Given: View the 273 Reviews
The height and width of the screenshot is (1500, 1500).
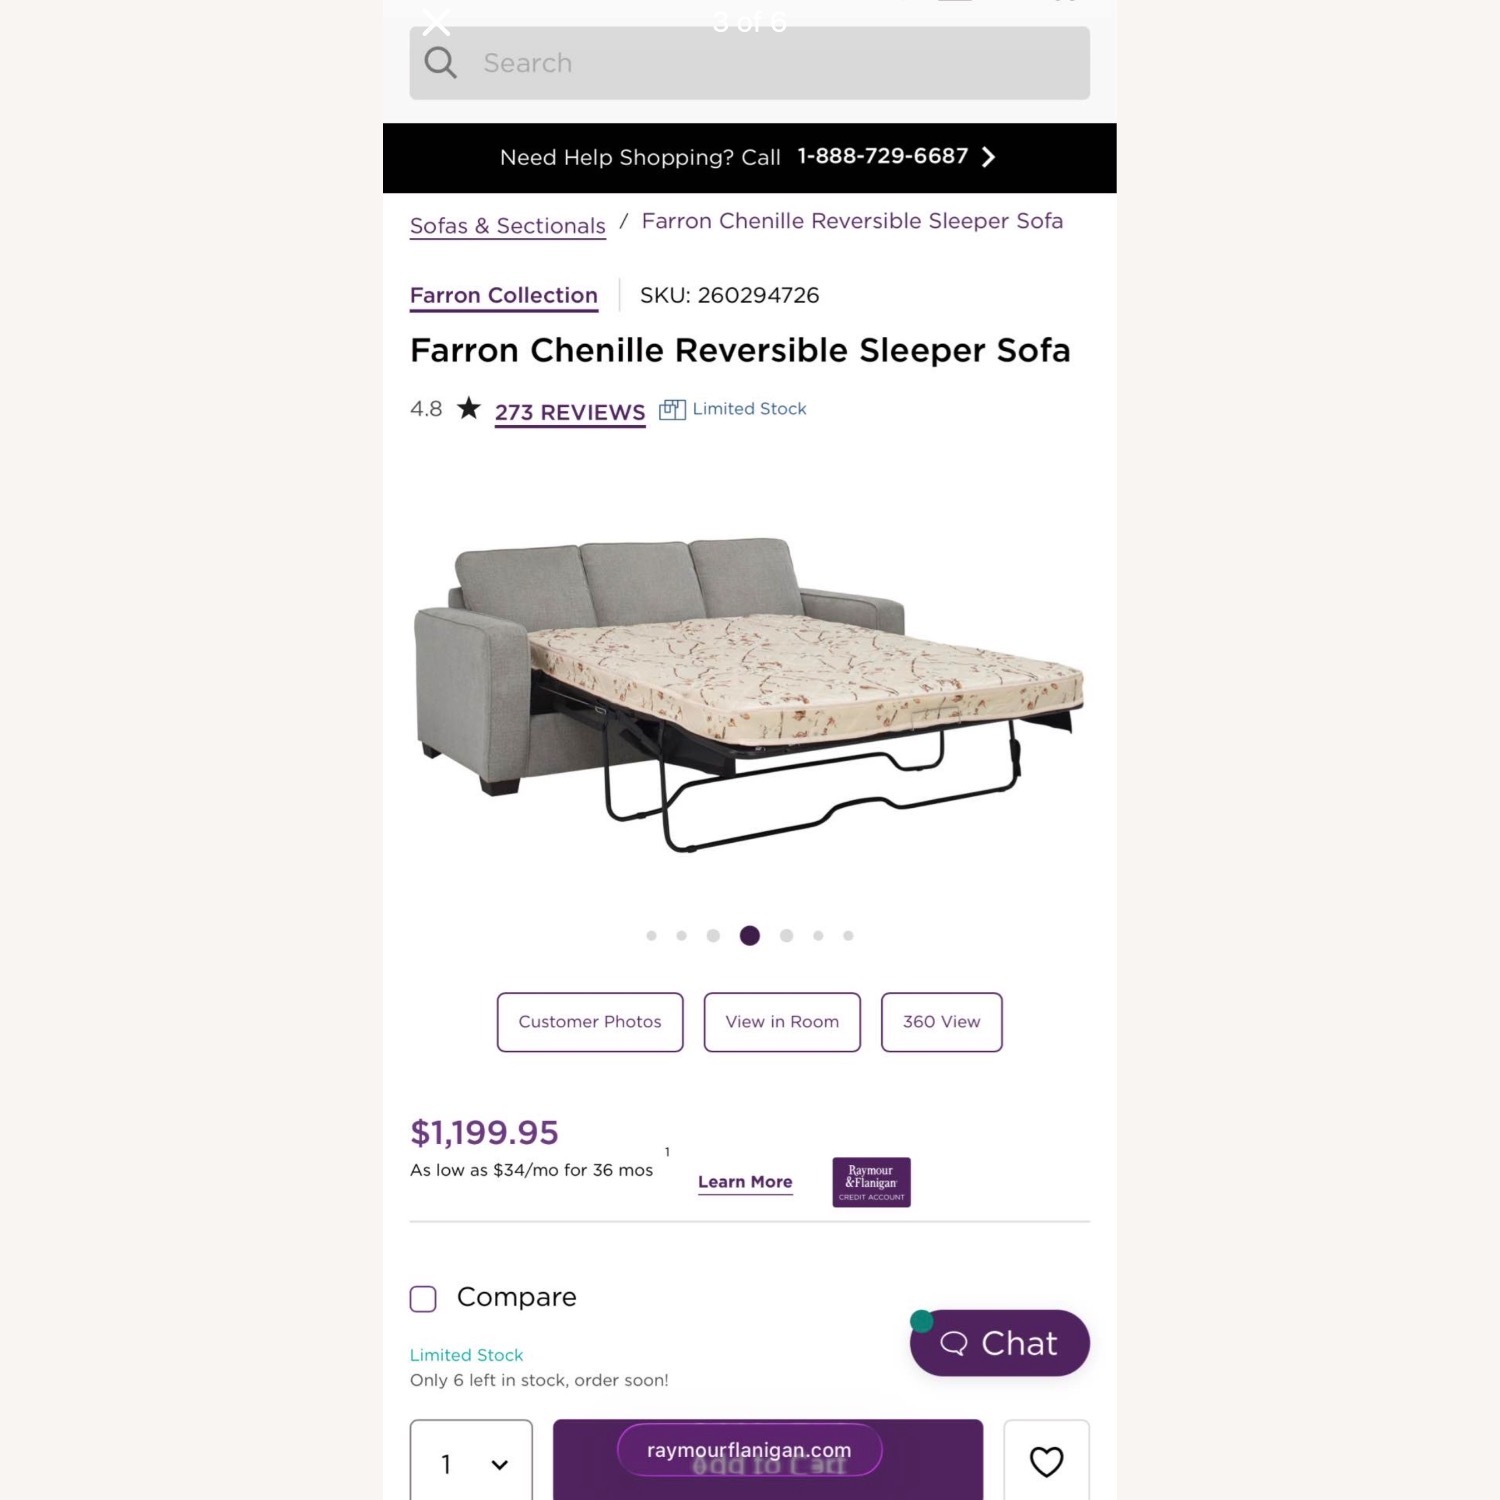Looking at the screenshot, I should pyautogui.click(x=568, y=411).
